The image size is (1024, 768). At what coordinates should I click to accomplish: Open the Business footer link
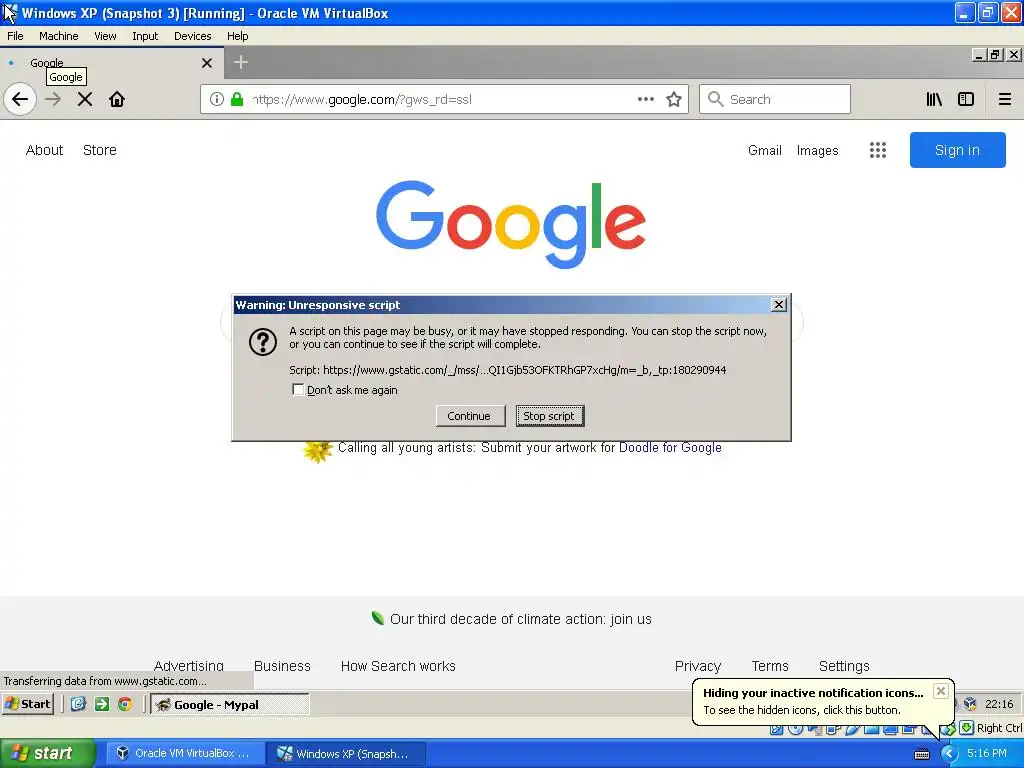[x=282, y=666]
